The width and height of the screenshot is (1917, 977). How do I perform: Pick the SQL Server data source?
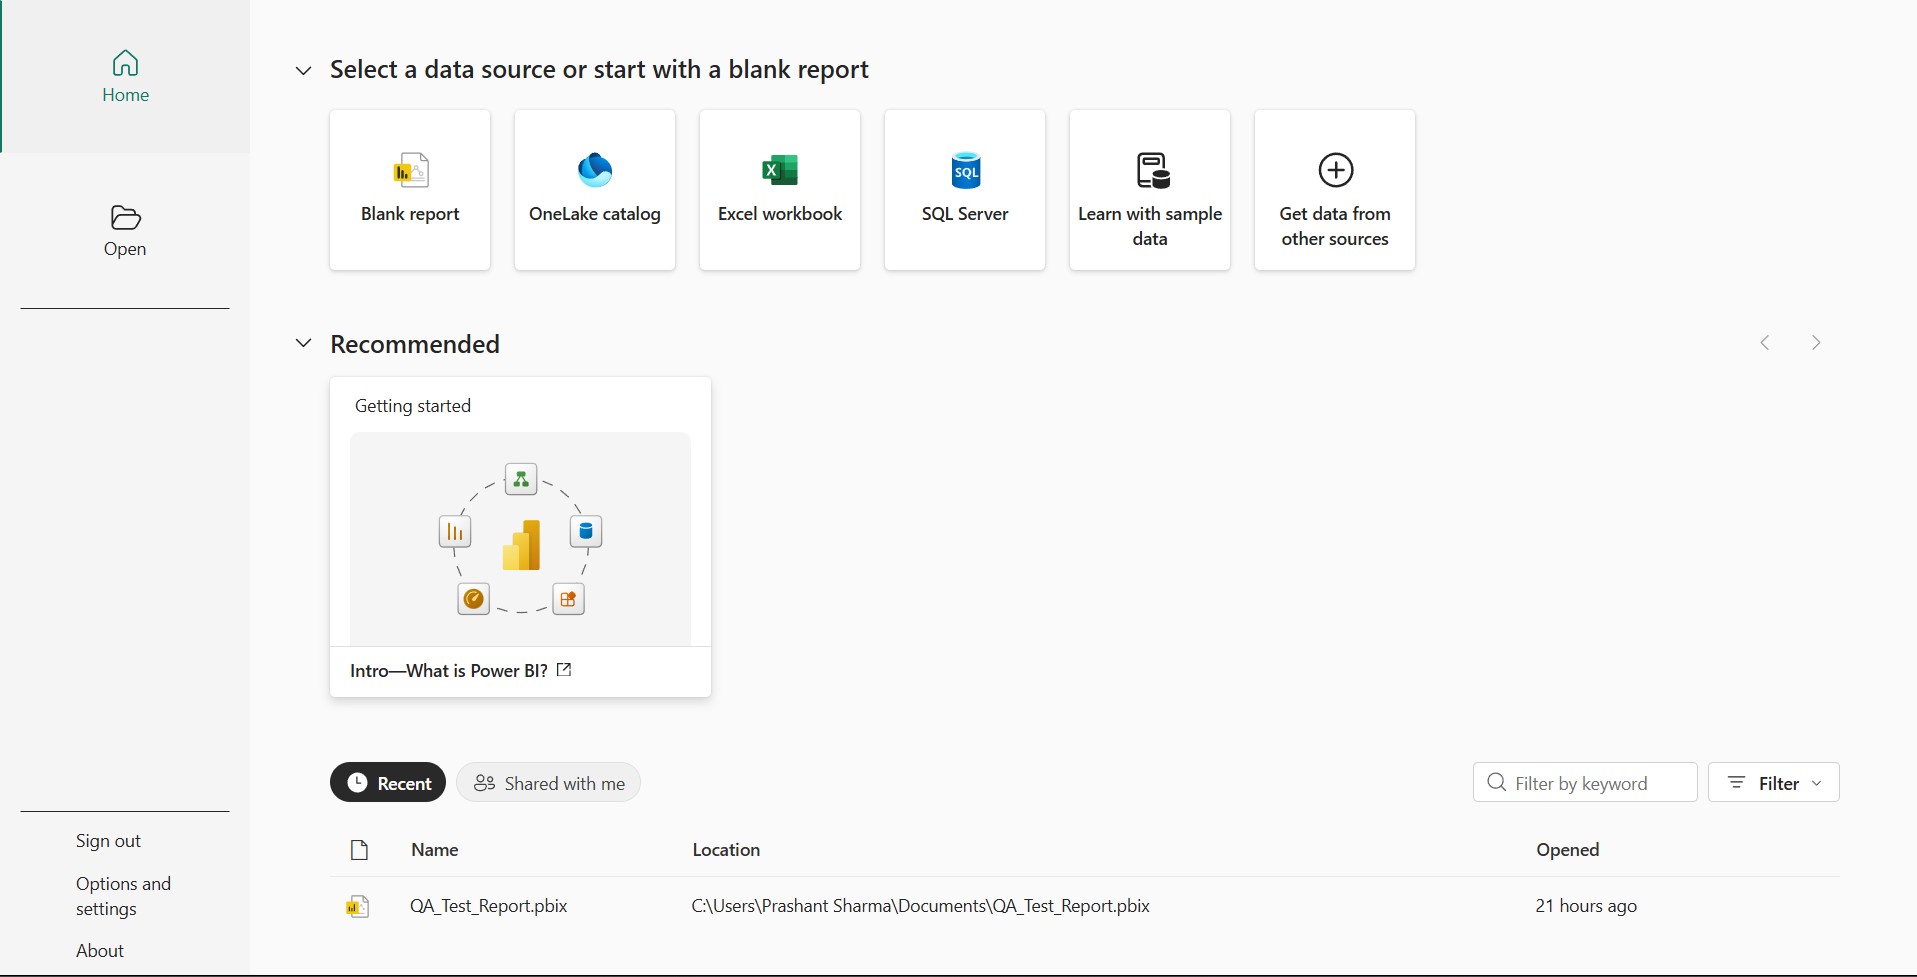pyautogui.click(x=965, y=190)
